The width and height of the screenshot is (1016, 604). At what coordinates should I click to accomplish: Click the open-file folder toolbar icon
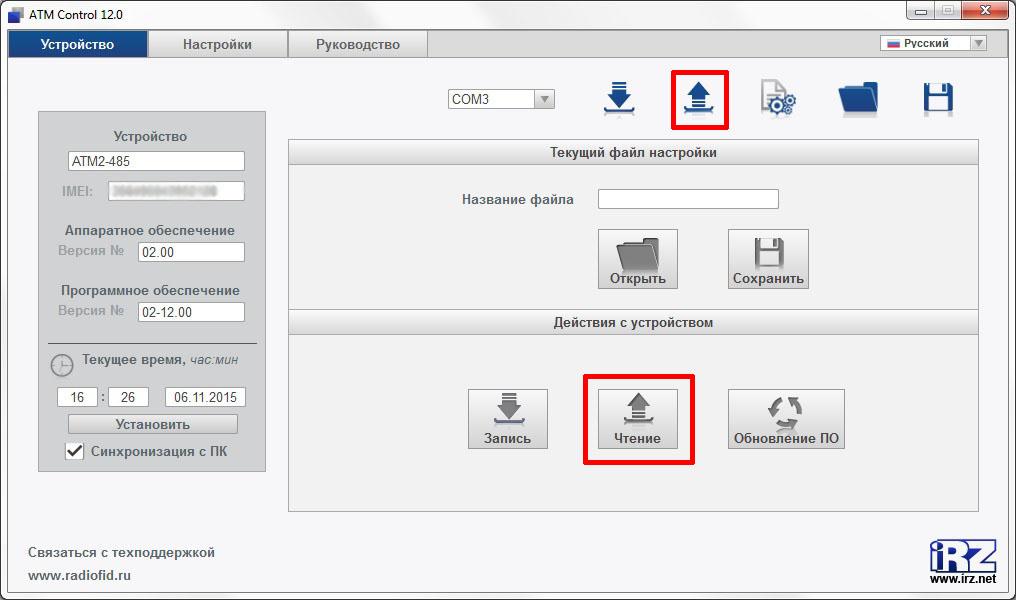pyautogui.click(x=858, y=97)
